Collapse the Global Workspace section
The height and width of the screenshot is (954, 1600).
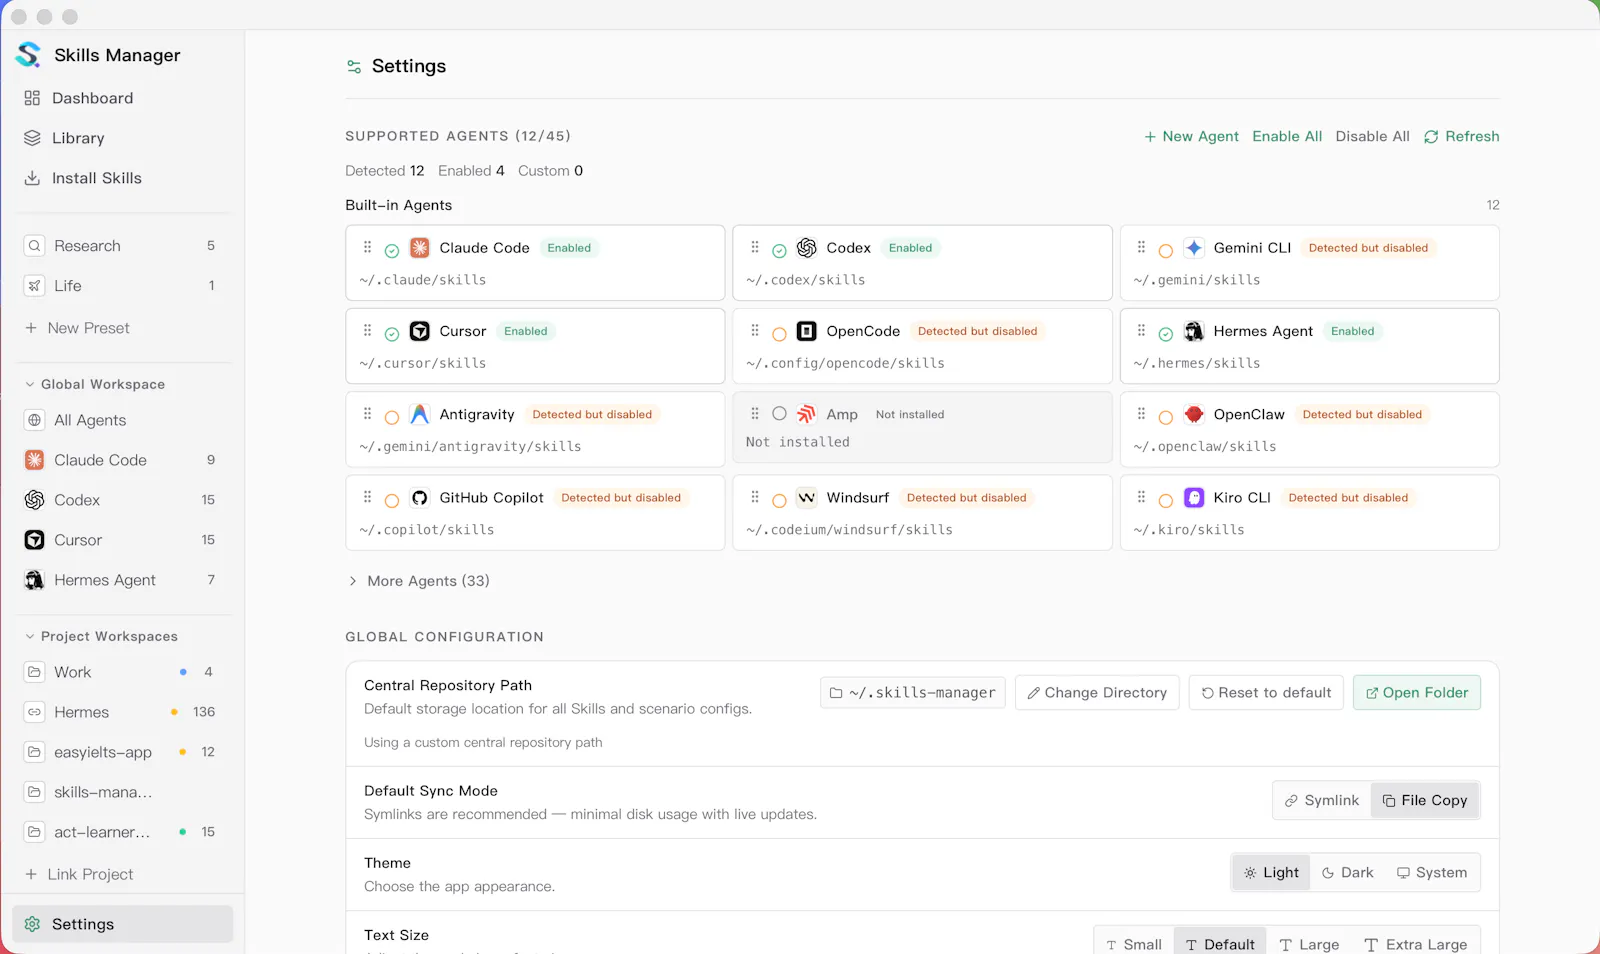tap(94, 384)
